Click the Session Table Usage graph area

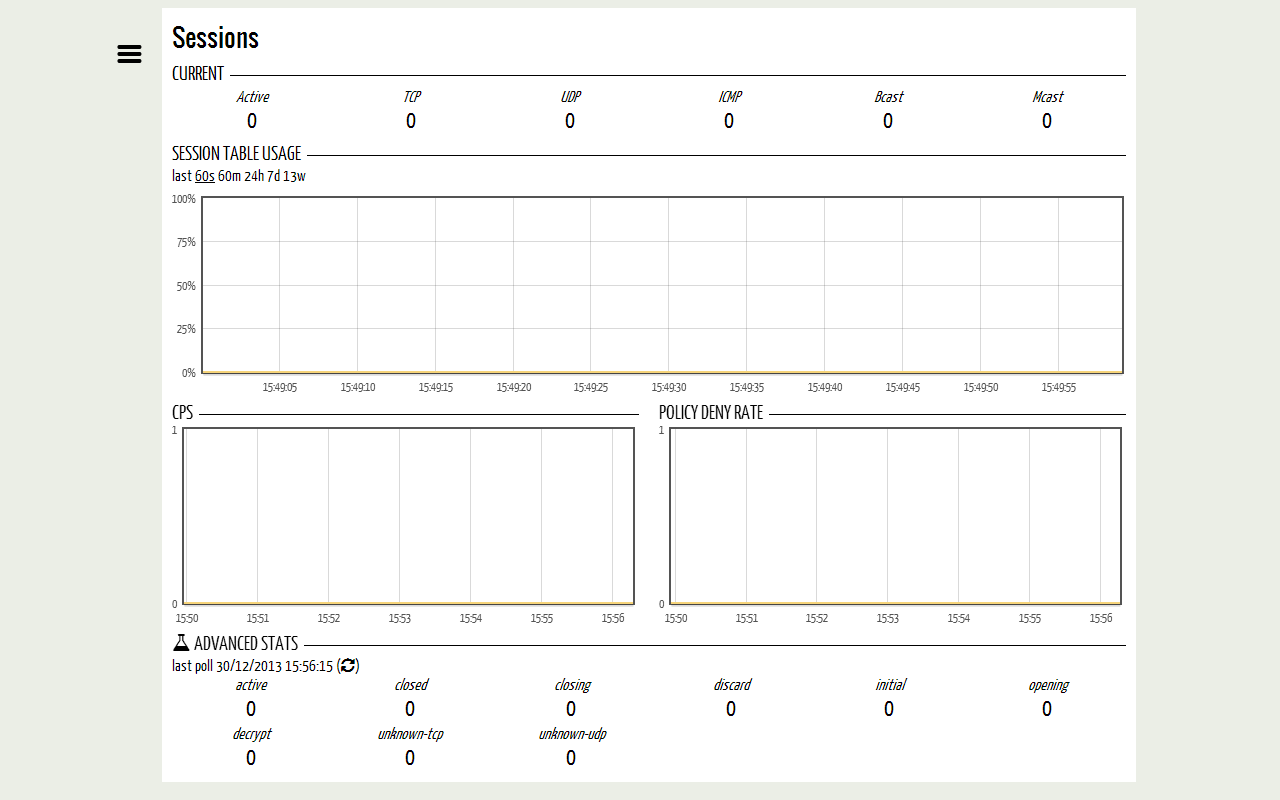(662, 285)
